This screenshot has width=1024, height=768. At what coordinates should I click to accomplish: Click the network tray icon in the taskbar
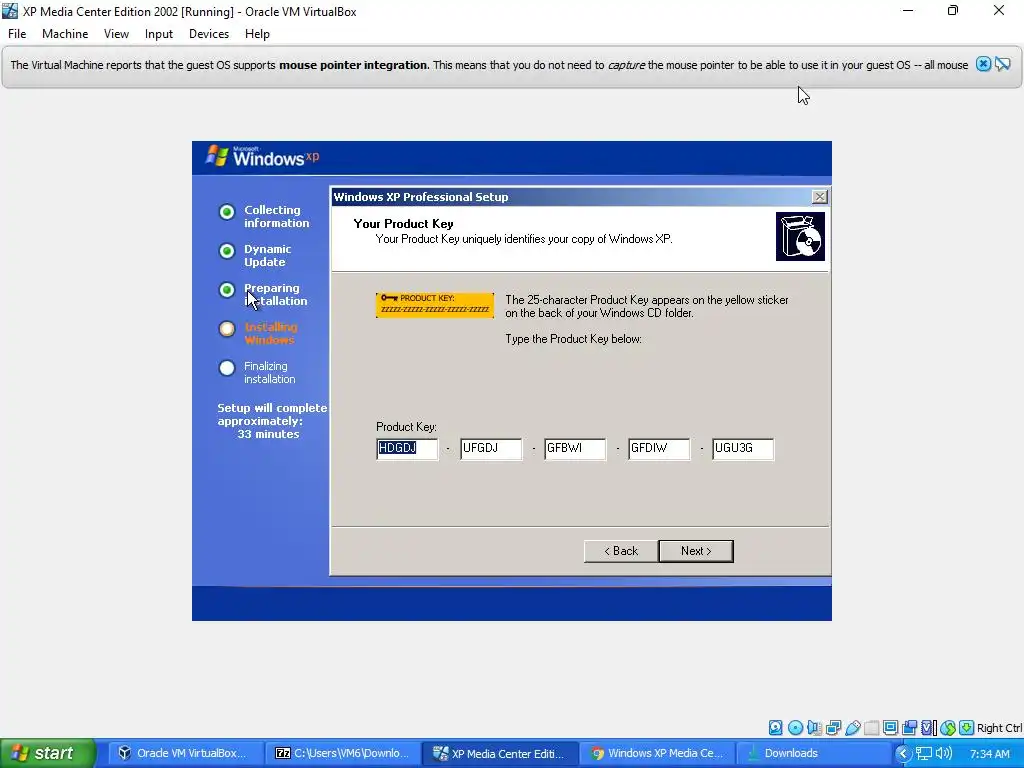click(x=923, y=753)
